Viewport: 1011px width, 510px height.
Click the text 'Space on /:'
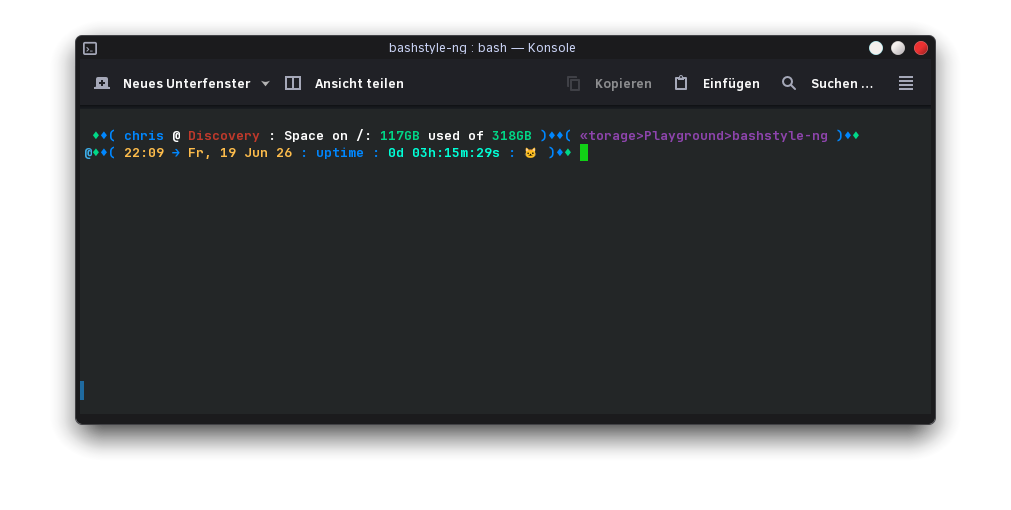pos(328,136)
